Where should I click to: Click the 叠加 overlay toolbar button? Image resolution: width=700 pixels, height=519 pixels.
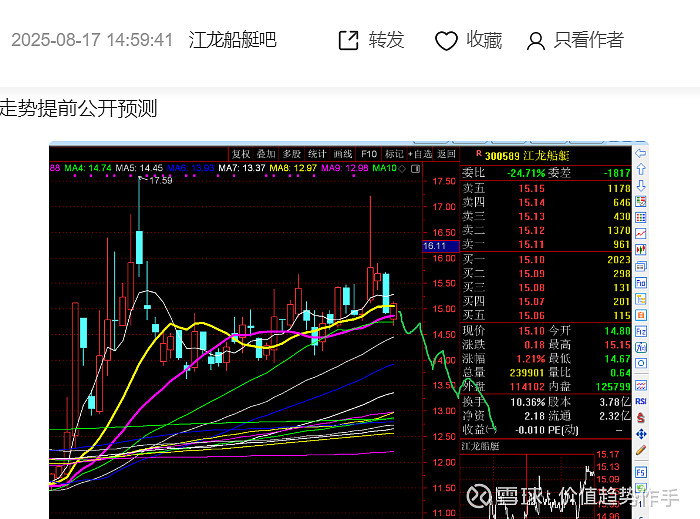[266, 154]
